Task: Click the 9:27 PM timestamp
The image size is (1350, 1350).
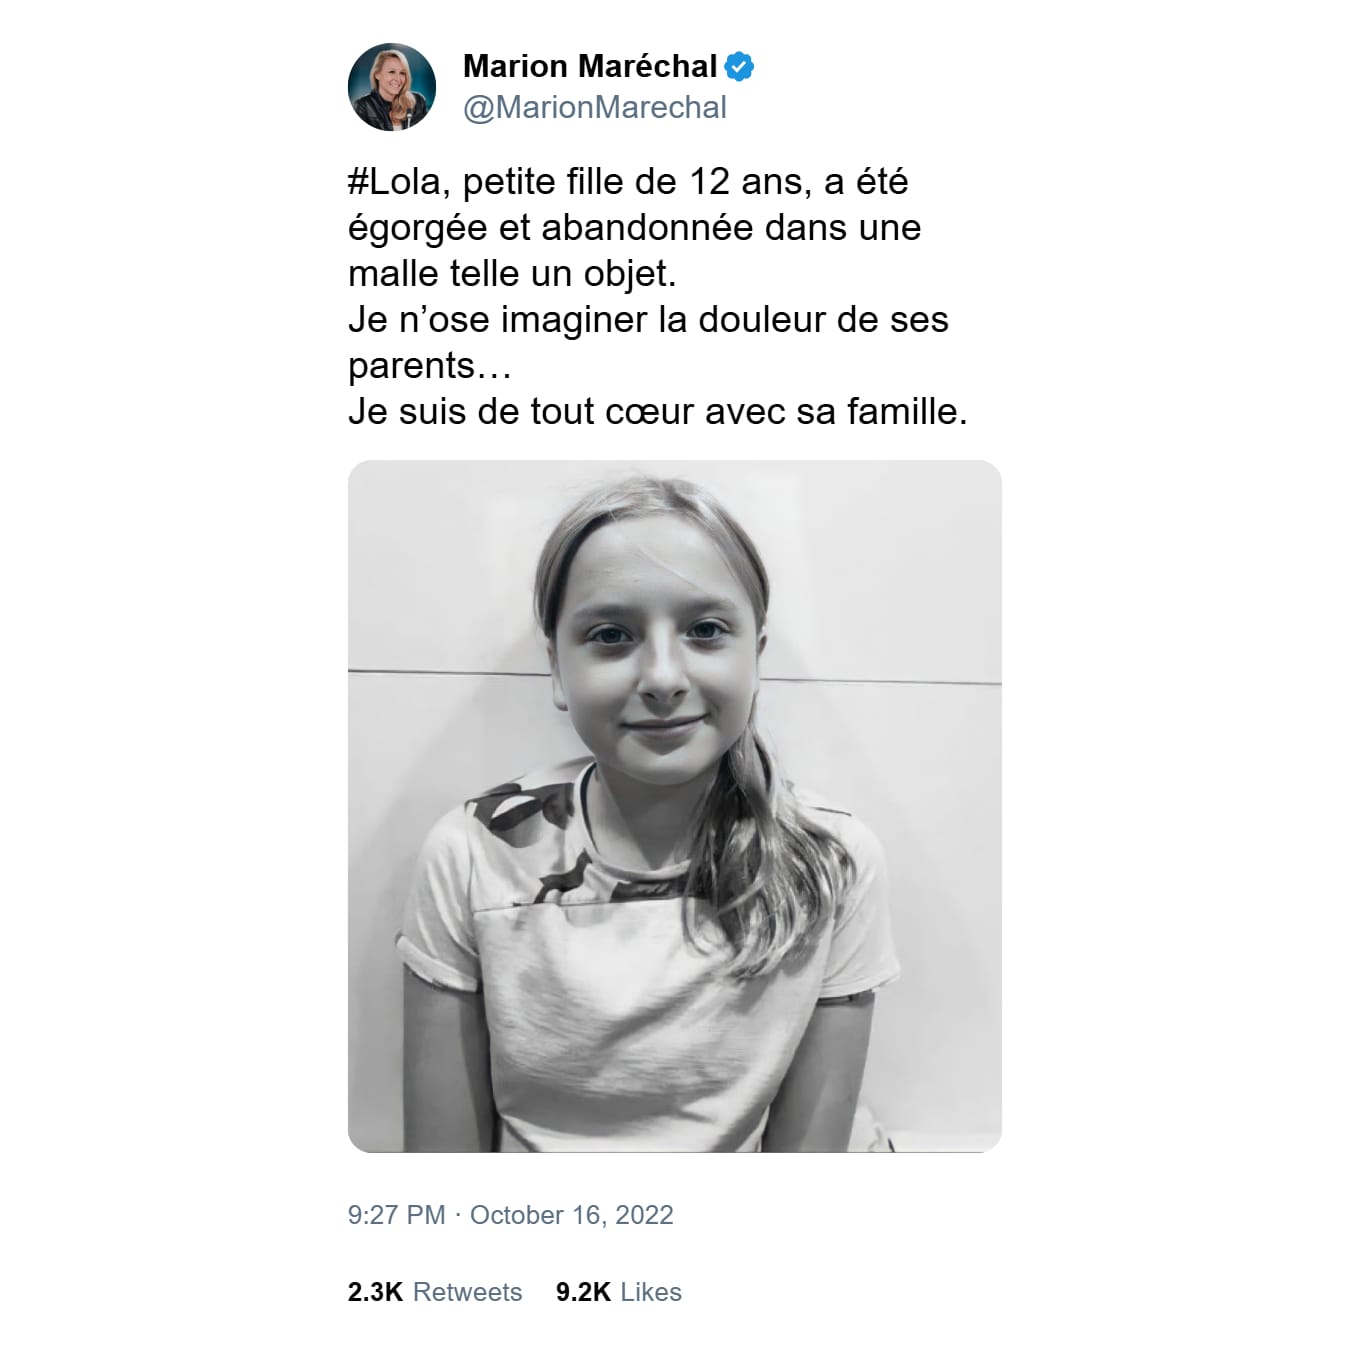Action: (x=396, y=1215)
